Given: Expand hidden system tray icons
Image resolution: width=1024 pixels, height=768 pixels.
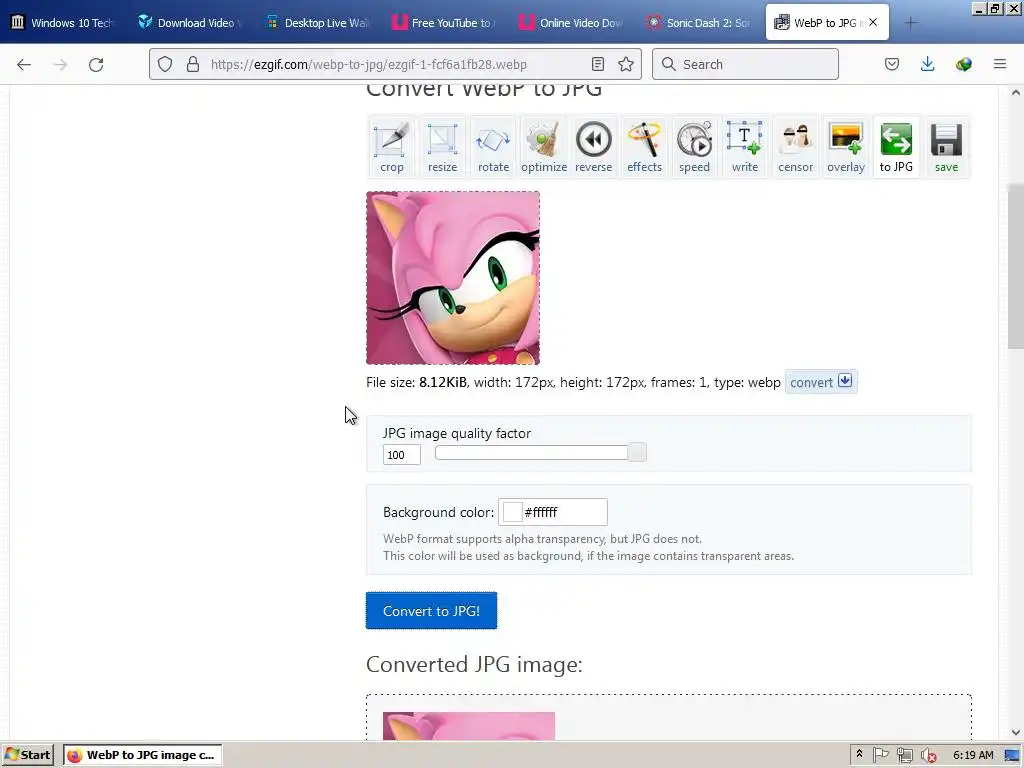Looking at the screenshot, I should click(859, 754).
